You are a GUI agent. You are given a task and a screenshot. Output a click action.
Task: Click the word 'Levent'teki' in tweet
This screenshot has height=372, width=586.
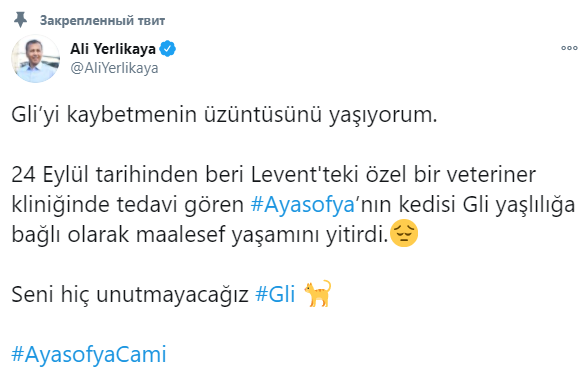305,175
